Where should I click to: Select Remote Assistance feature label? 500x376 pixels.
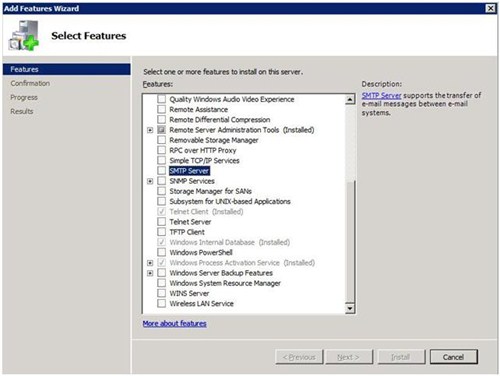198,109
